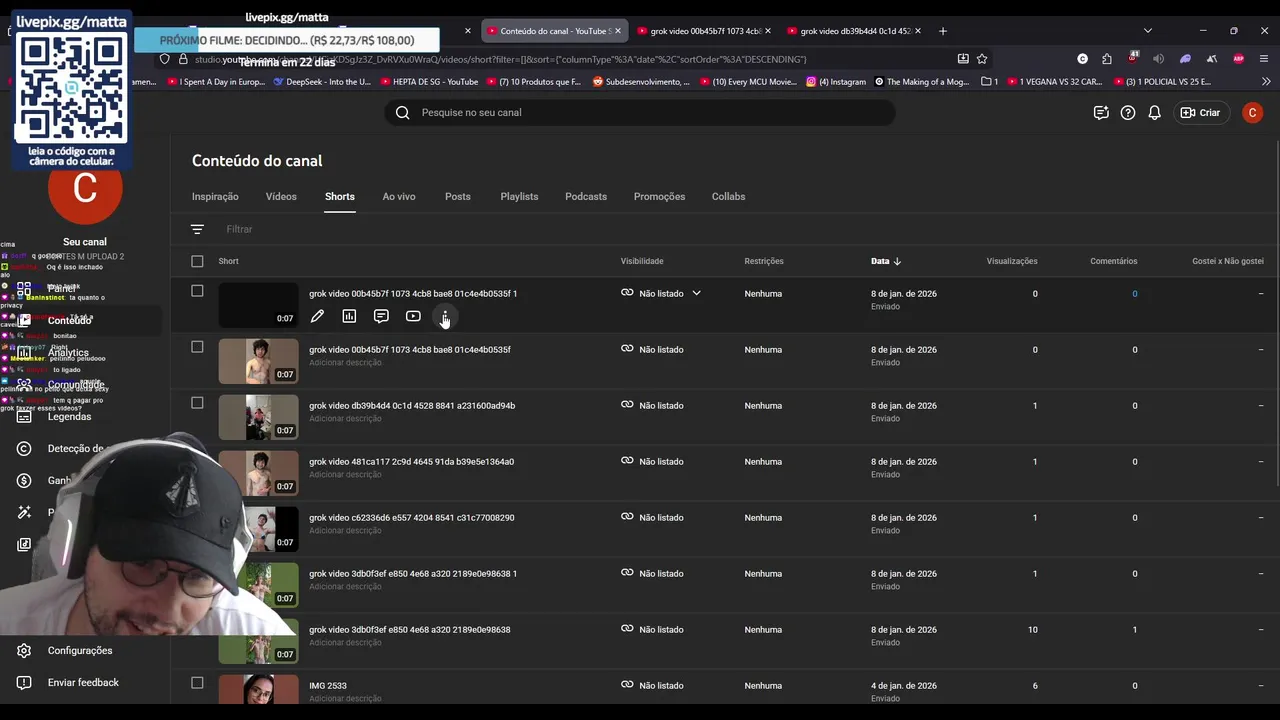Open analytics icon for the first Short

[349, 316]
